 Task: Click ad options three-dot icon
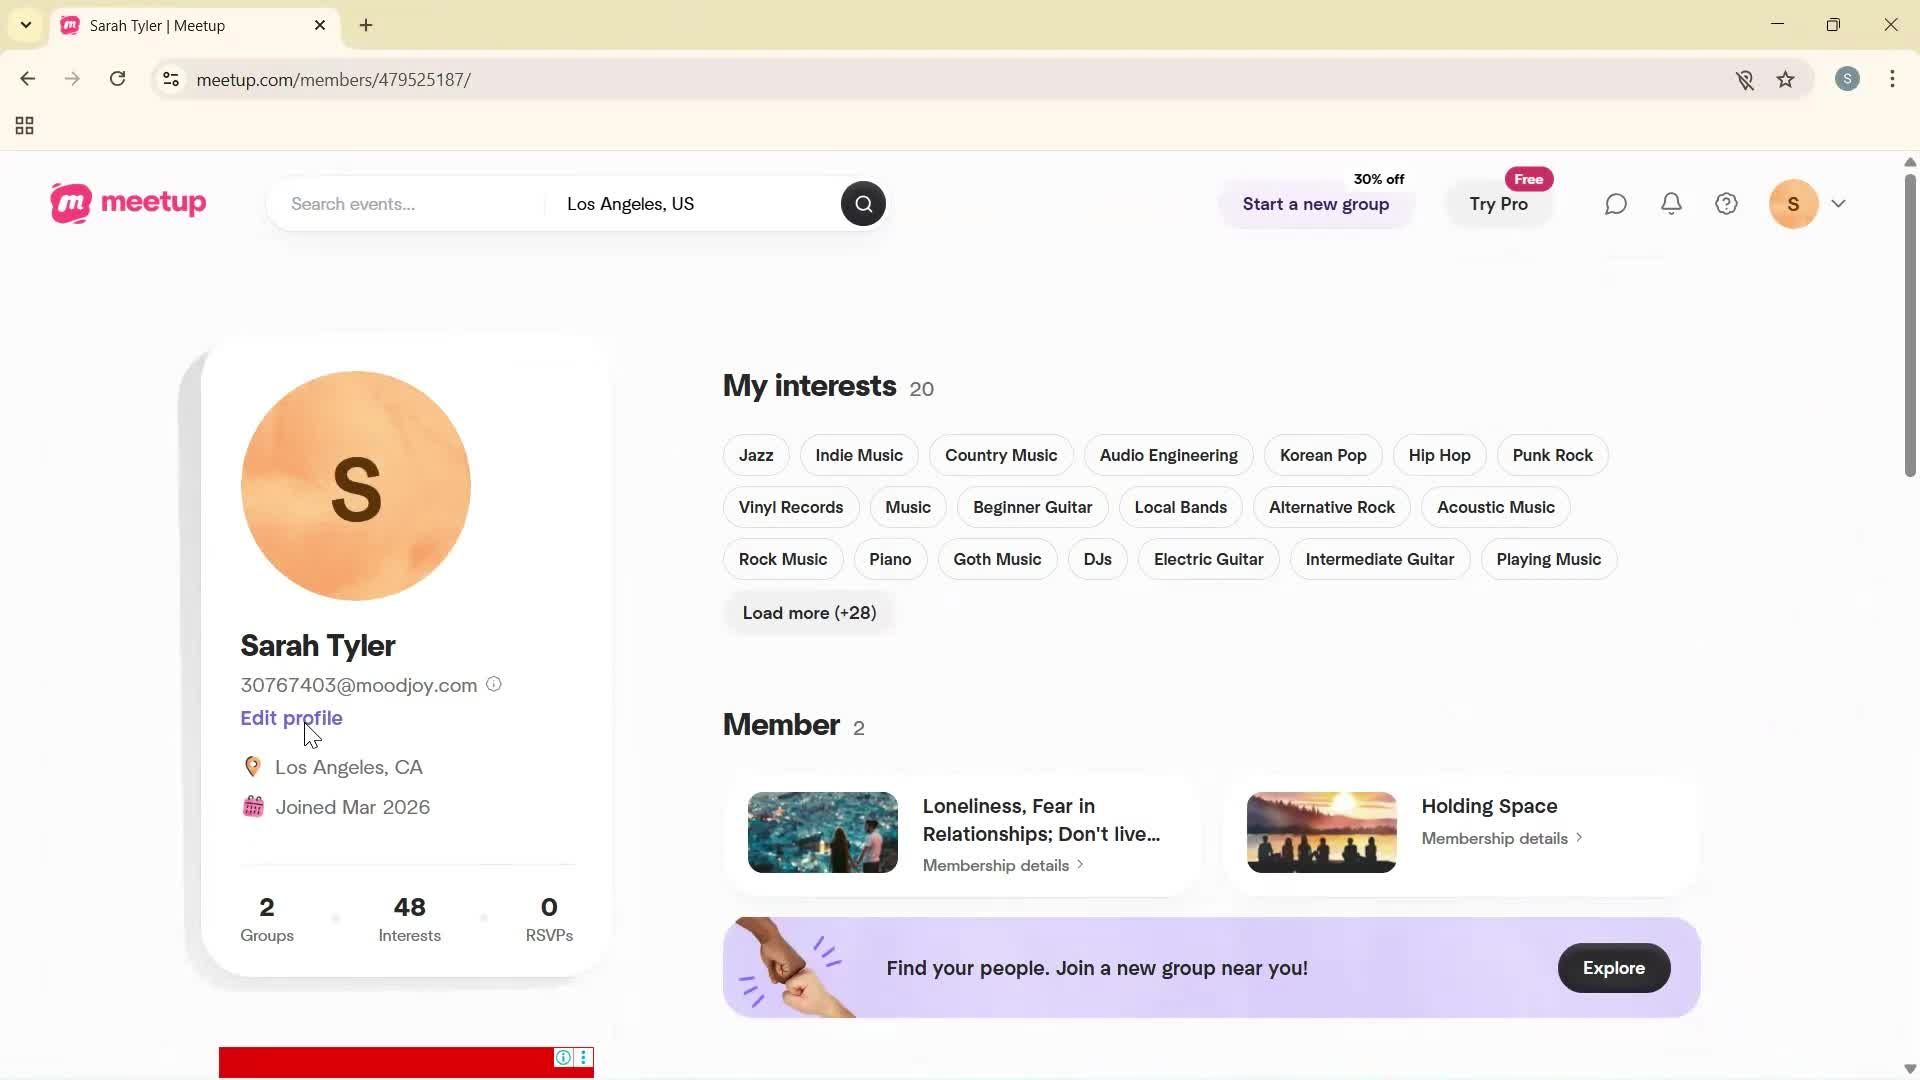pyautogui.click(x=583, y=1058)
